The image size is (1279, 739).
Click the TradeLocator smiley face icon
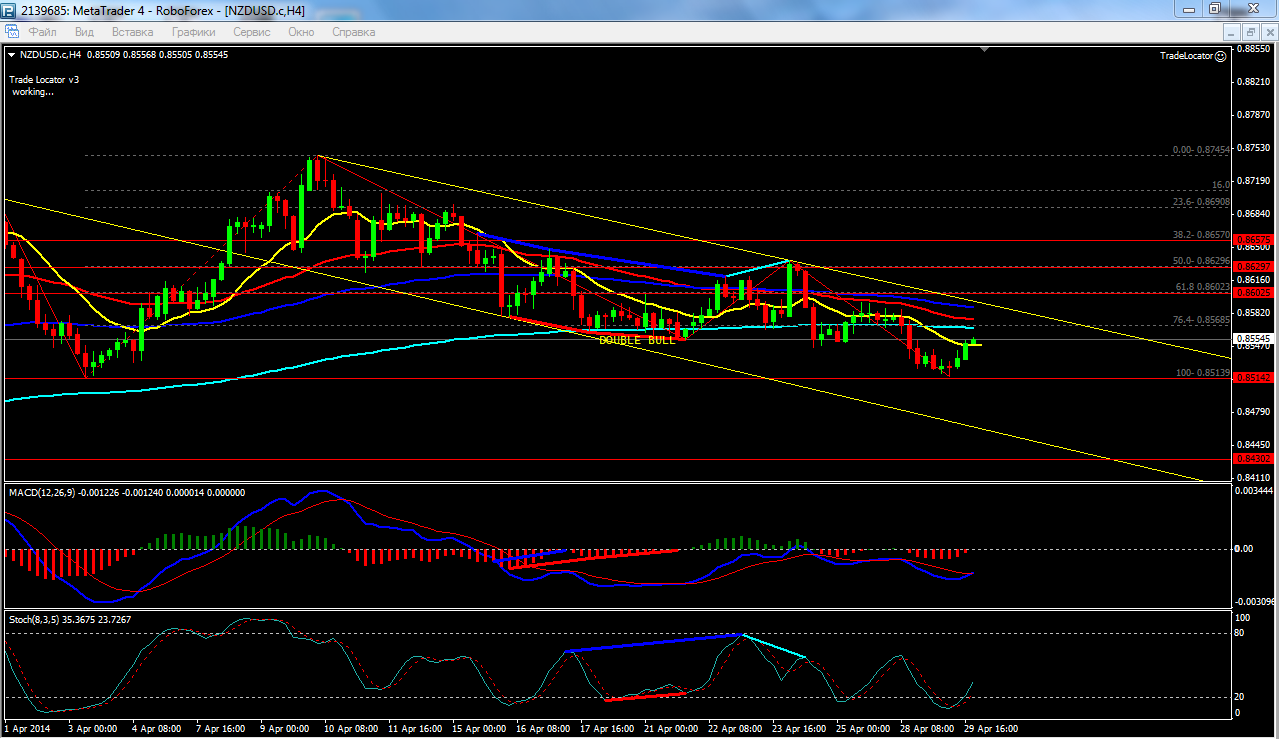(1222, 56)
